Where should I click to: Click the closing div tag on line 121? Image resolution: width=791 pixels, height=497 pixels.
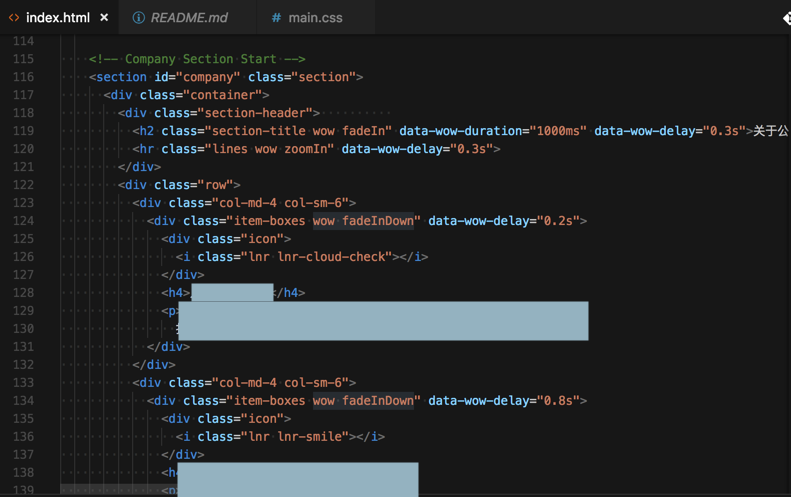139,167
